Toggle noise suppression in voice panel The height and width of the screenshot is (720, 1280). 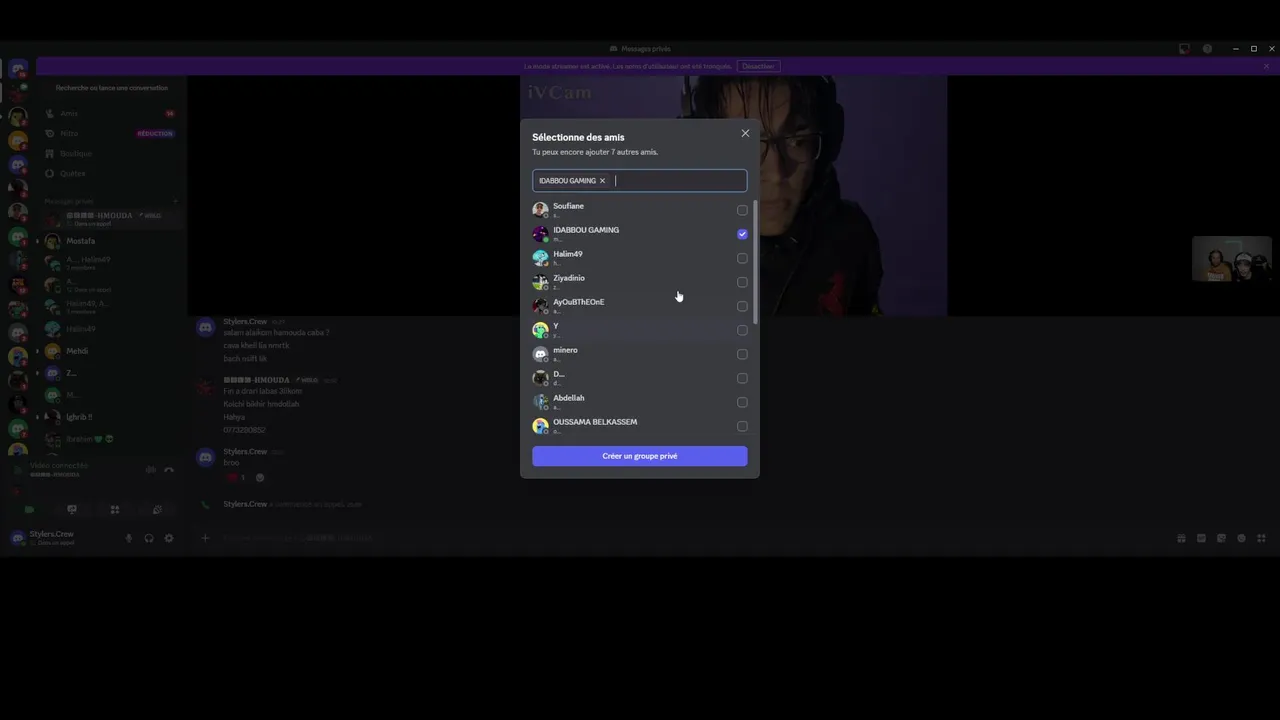coord(151,470)
